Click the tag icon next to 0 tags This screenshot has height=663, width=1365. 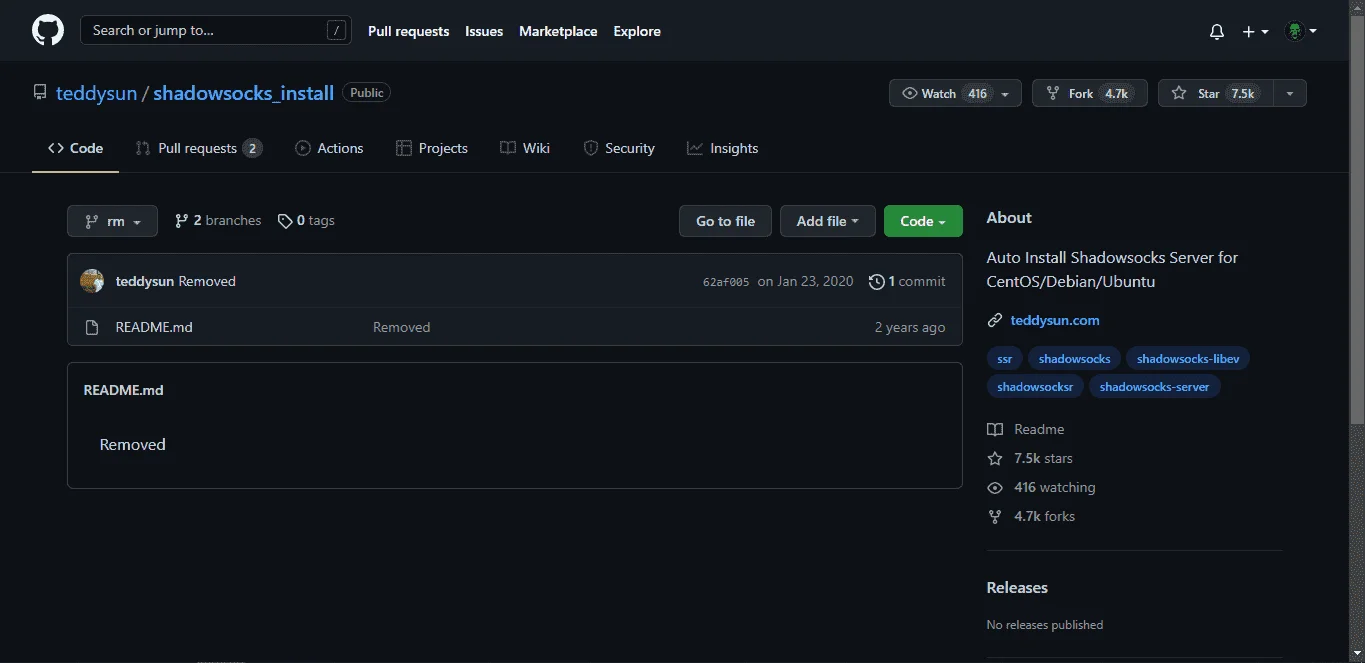(x=285, y=221)
